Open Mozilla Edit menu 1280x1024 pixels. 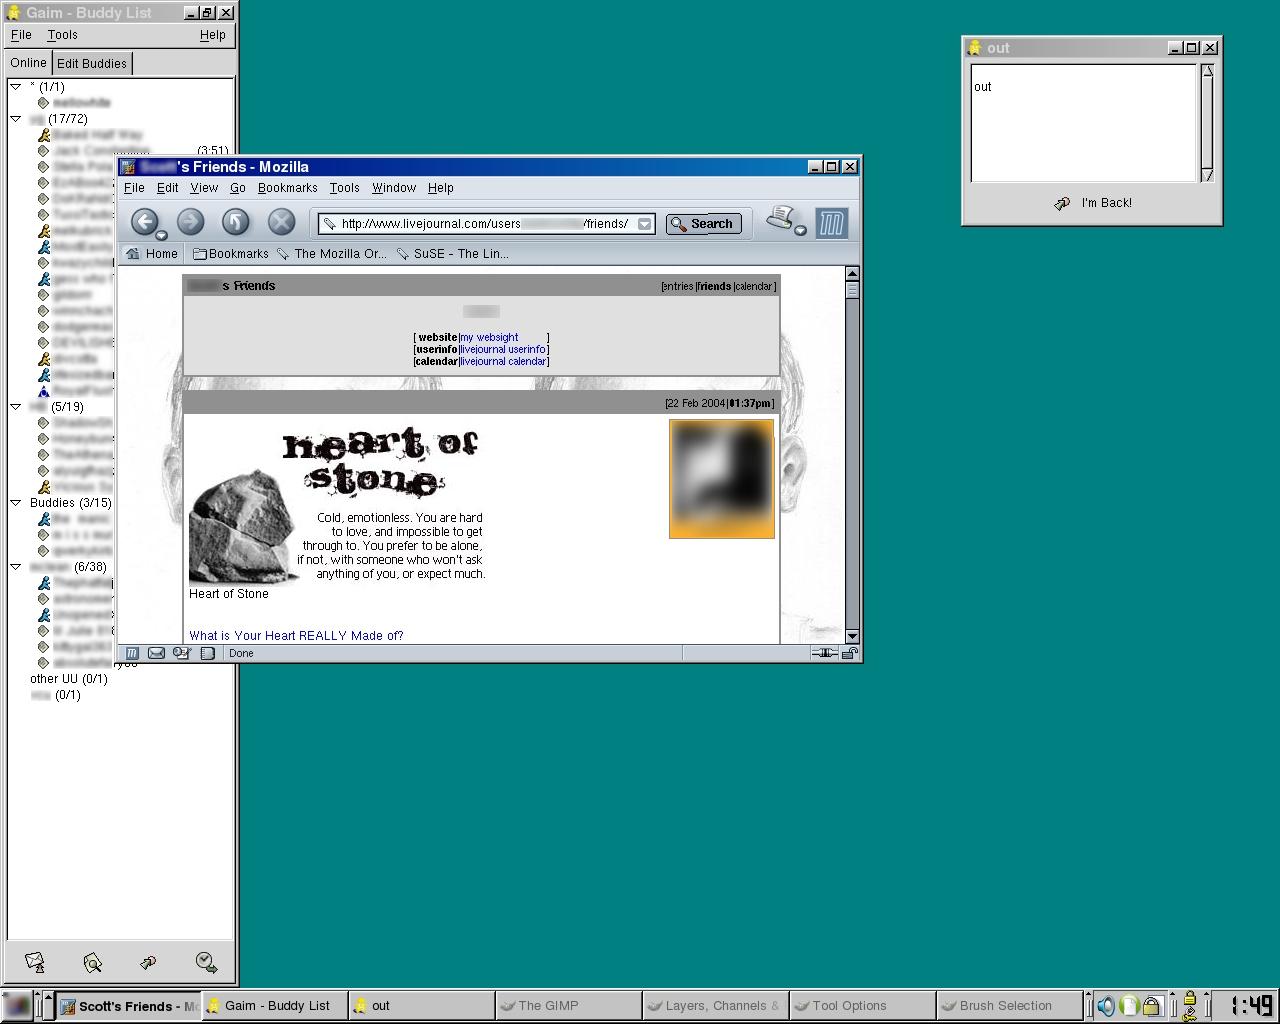[168, 188]
